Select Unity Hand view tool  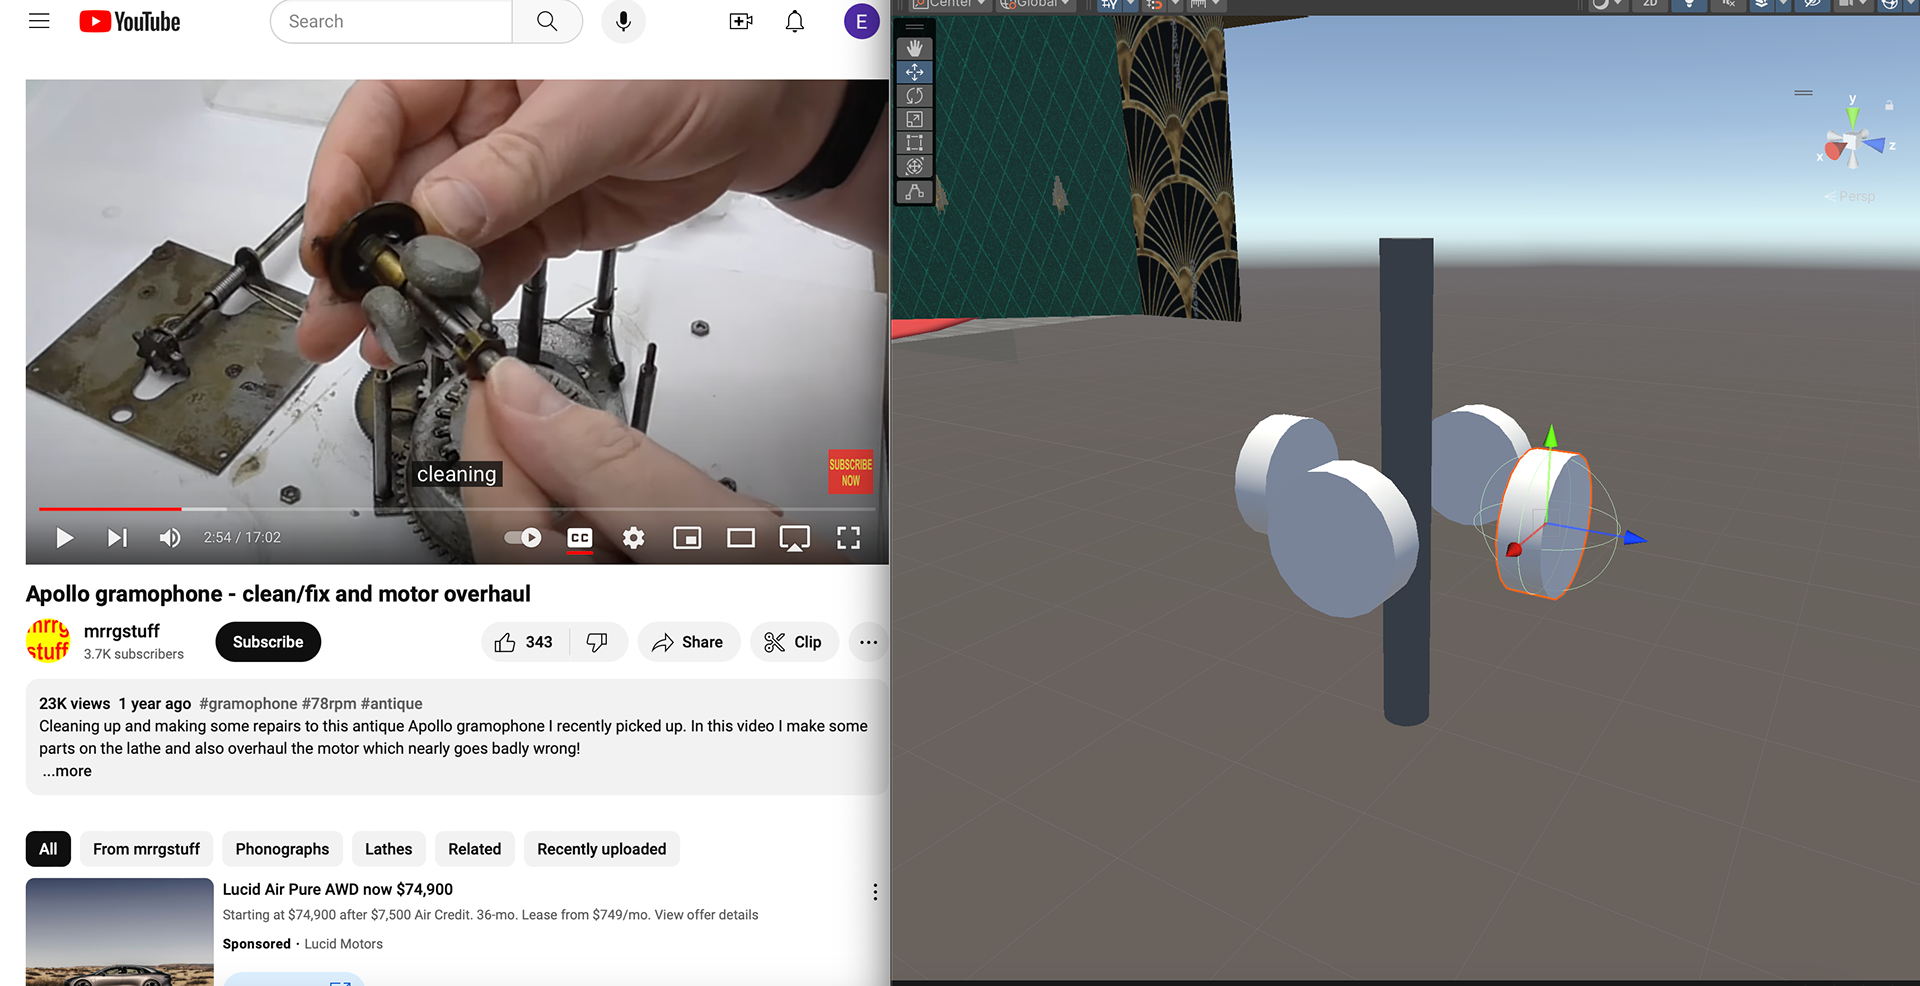pos(914,48)
